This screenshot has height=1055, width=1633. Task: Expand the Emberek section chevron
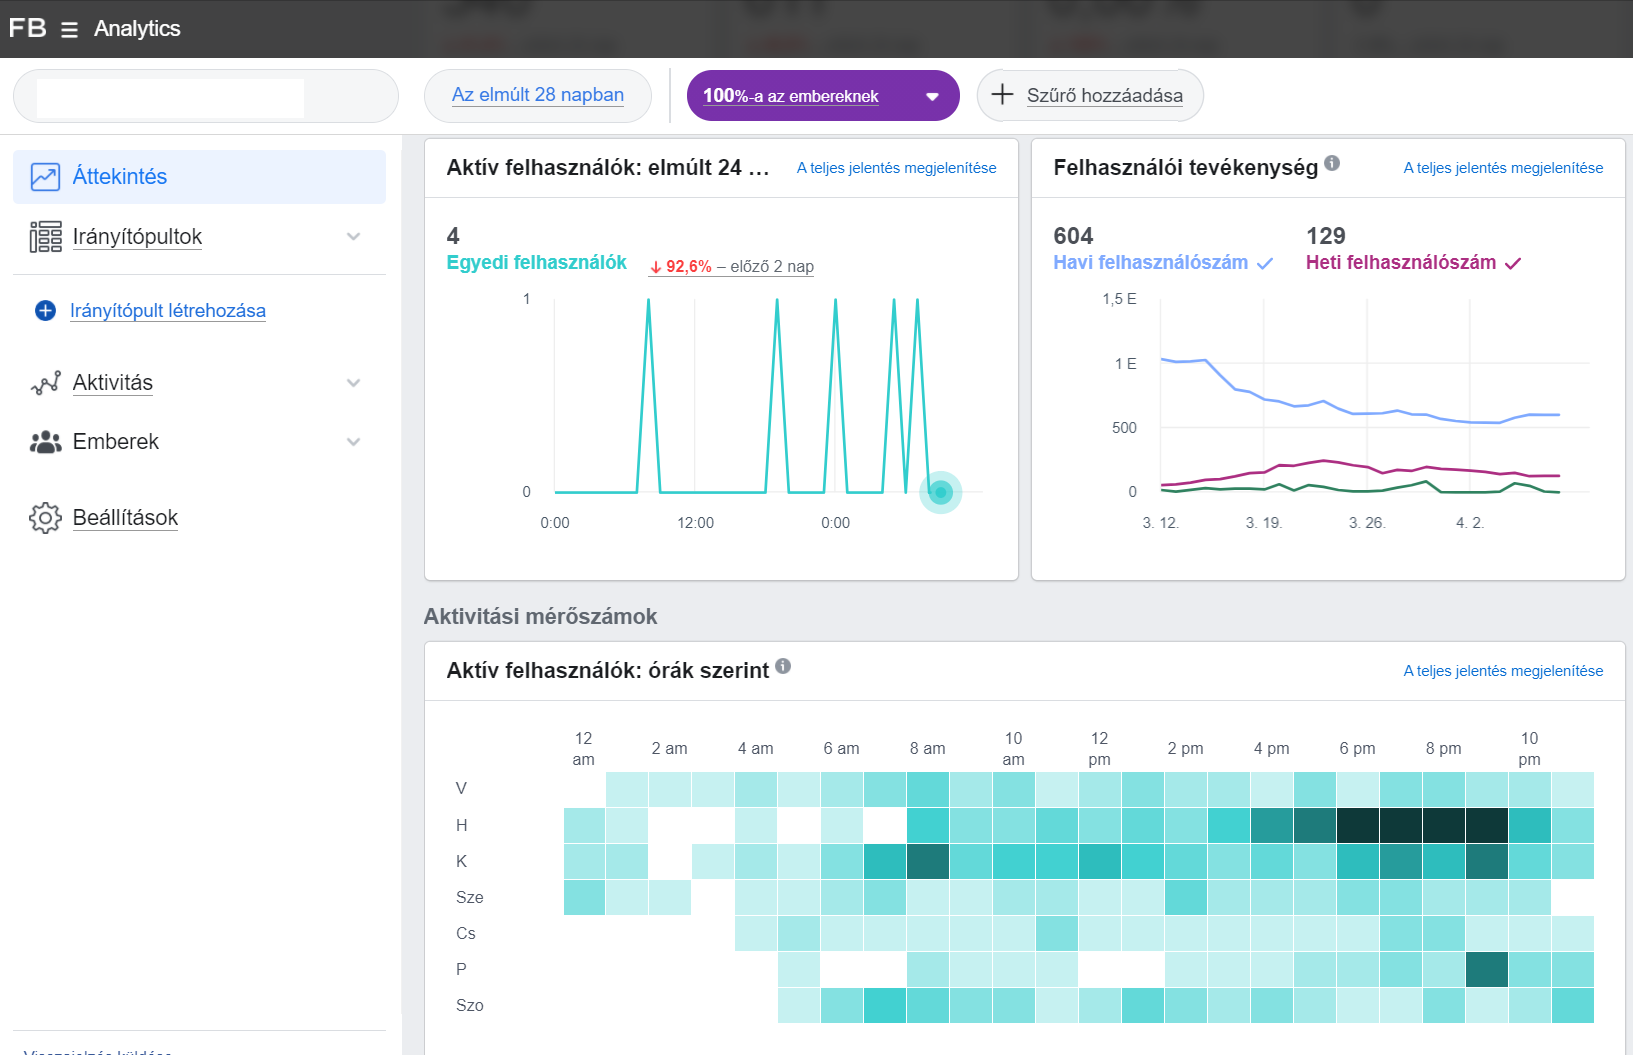tap(353, 442)
